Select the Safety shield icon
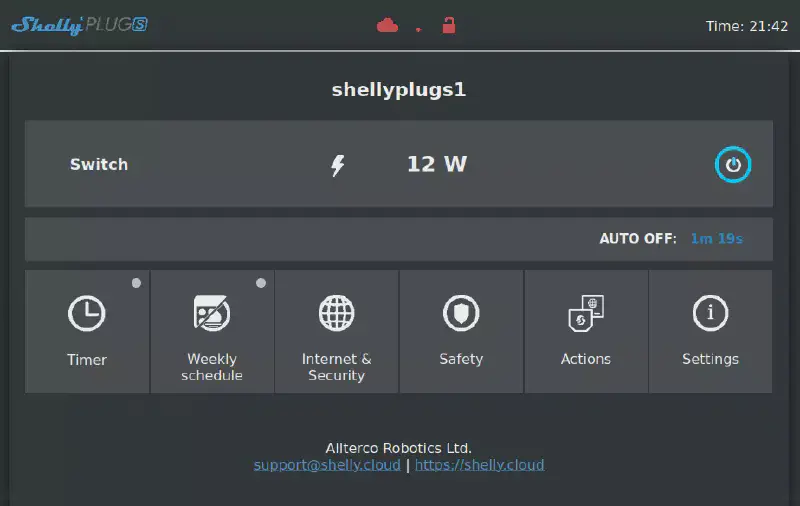This screenshot has width=800, height=506. (x=461, y=314)
